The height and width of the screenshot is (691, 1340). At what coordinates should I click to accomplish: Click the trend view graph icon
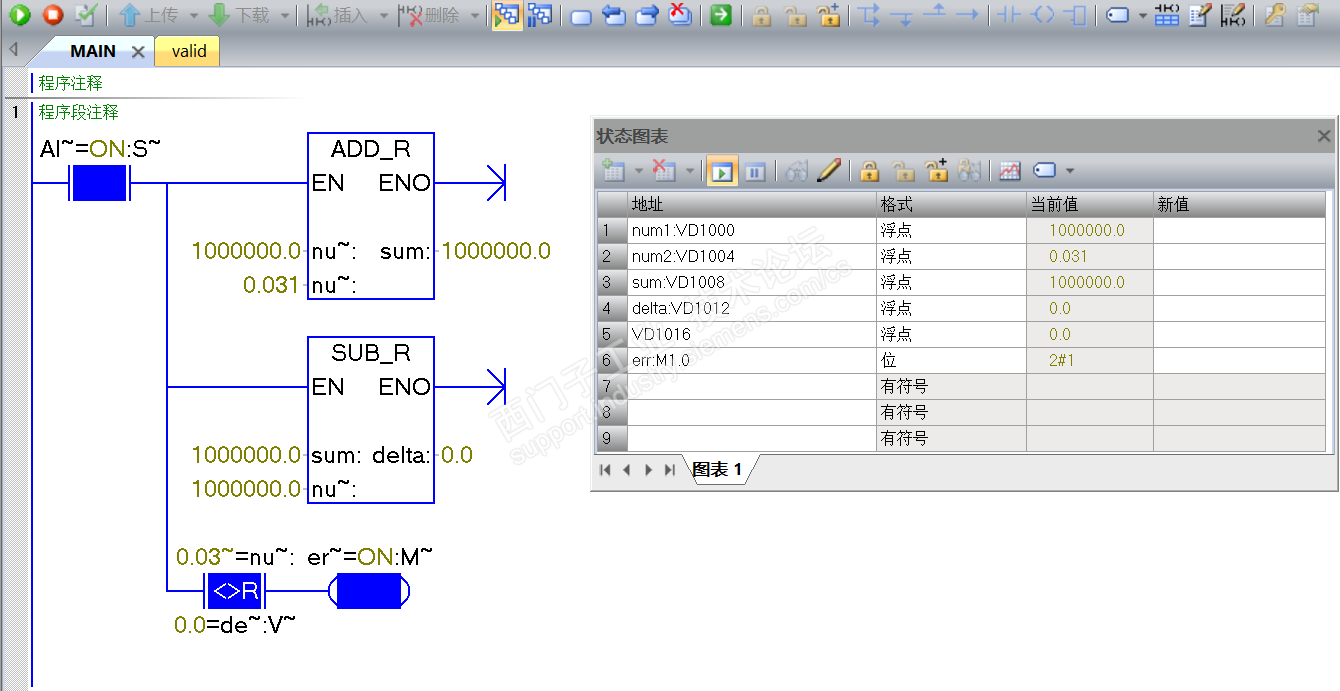(1010, 171)
